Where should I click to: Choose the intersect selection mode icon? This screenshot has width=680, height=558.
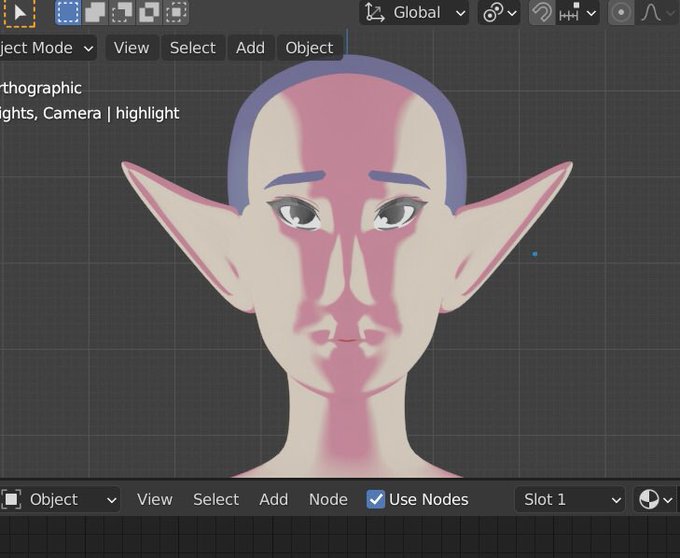coord(176,12)
